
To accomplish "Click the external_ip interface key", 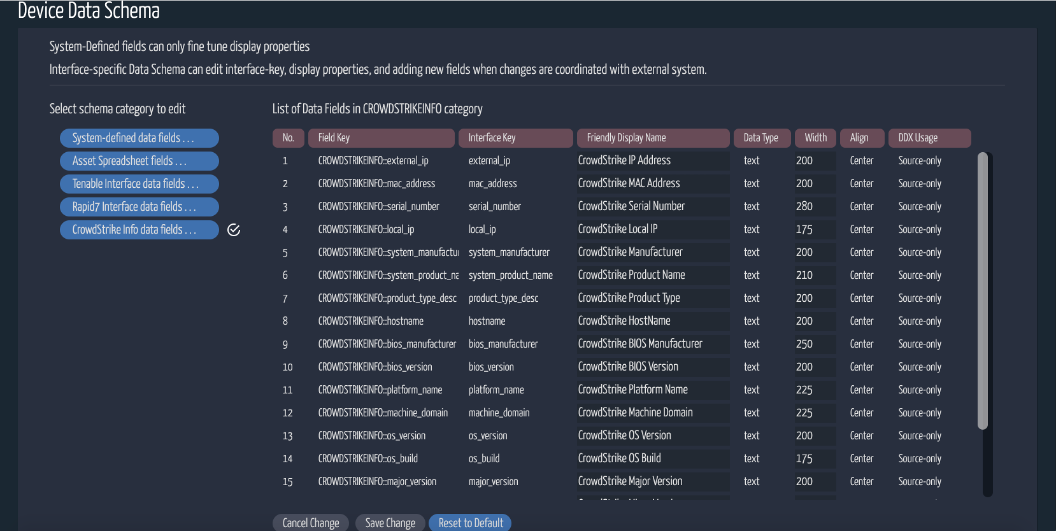I will point(489,161).
